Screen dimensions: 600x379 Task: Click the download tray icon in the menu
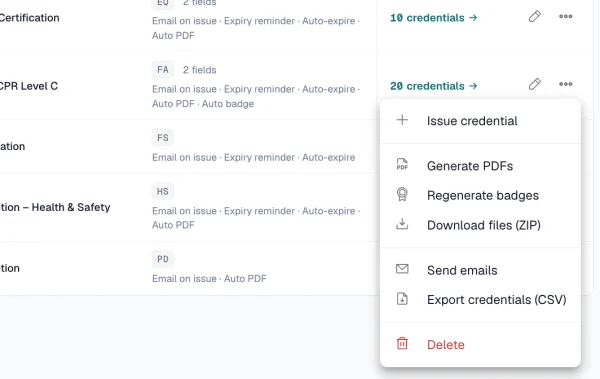point(402,224)
